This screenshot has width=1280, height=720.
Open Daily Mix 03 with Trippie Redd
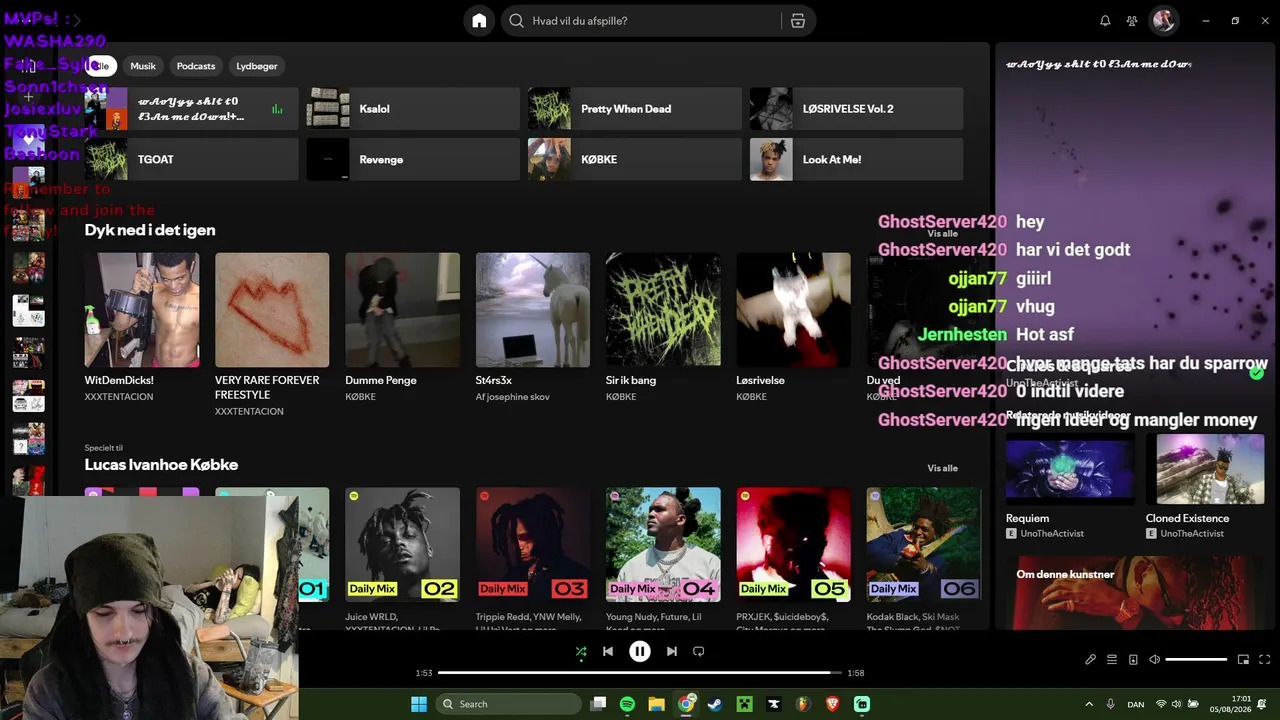(533, 544)
